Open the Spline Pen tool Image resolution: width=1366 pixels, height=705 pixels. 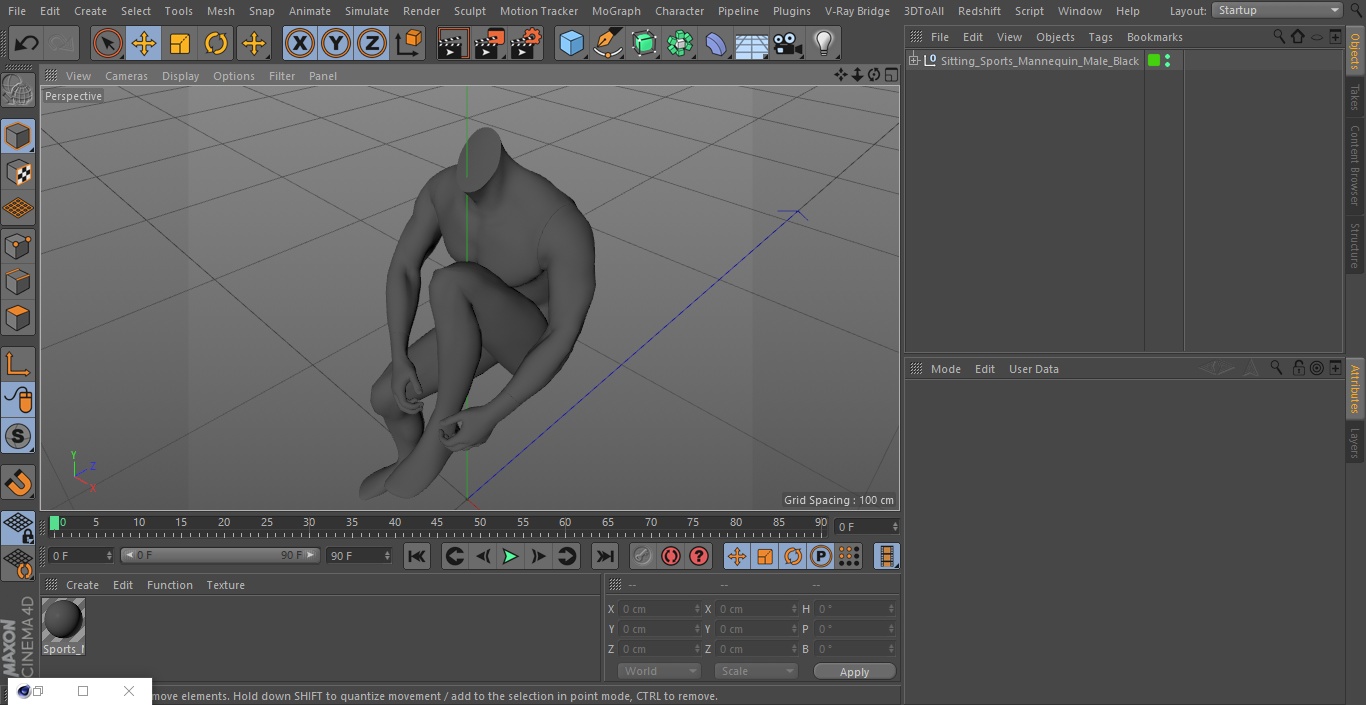[607, 44]
